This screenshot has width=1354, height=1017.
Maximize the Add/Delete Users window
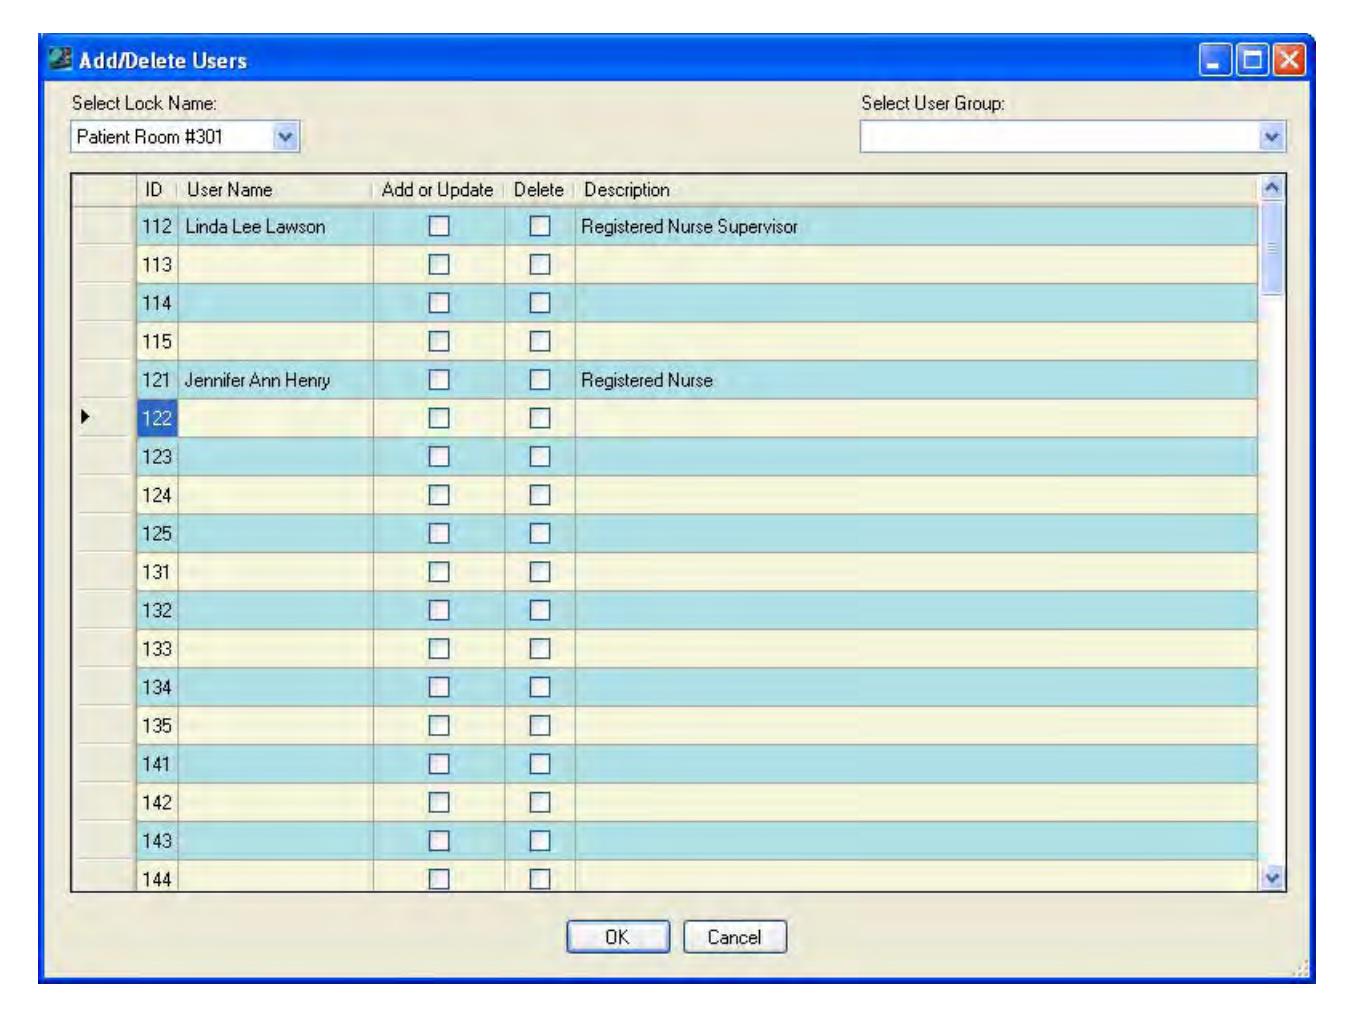coord(1251,60)
